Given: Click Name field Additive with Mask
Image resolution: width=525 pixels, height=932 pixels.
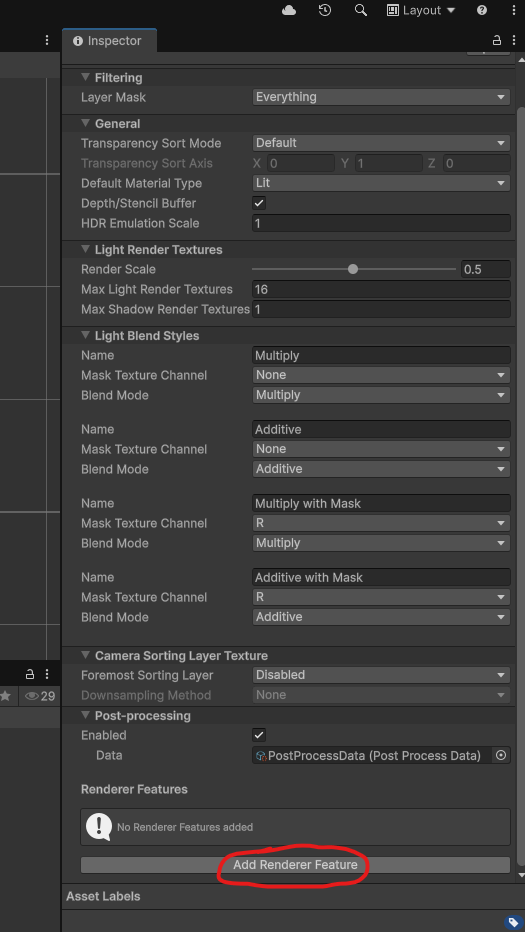Looking at the screenshot, I should pos(381,577).
